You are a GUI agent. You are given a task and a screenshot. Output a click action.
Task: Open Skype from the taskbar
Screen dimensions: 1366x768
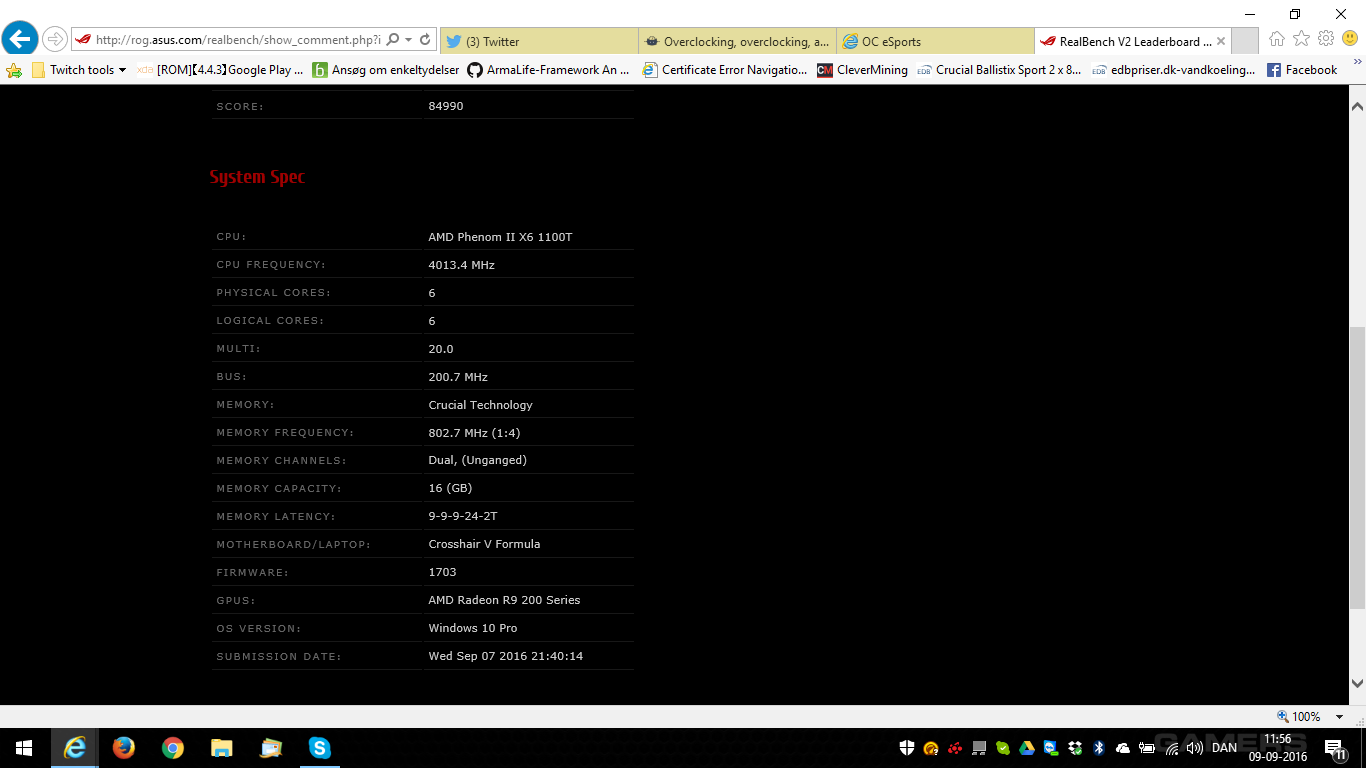[x=320, y=748]
